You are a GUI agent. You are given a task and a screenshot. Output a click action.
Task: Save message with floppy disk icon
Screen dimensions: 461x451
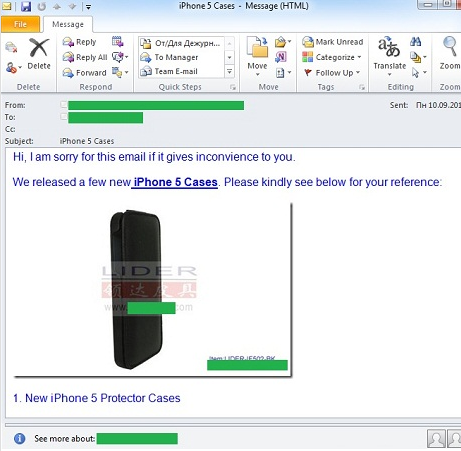(x=26, y=6)
